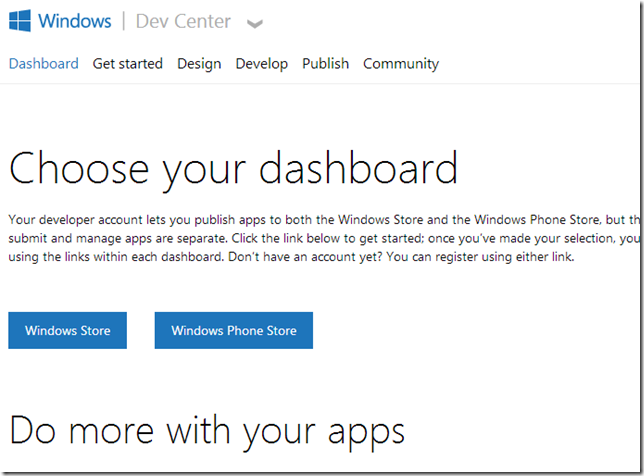
Task: Click the text line starting 'using the links within'
Action: click(291, 257)
